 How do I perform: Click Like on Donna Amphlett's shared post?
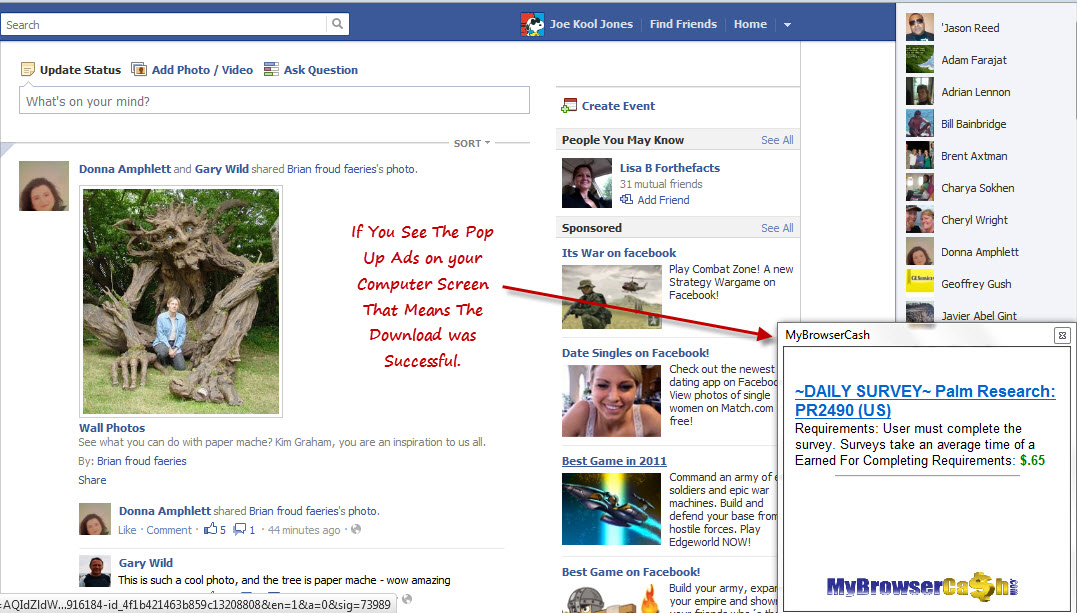[x=127, y=530]
